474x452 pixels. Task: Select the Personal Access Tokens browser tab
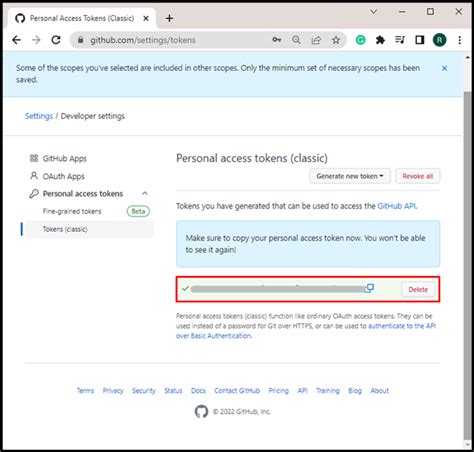tap(82, 18)
